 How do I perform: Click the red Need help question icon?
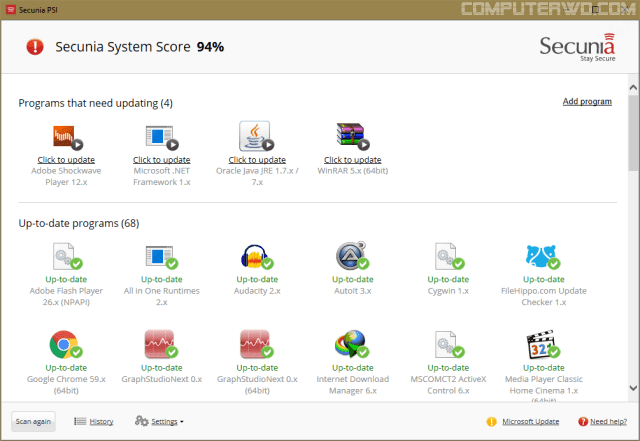[x=583, y=421]
